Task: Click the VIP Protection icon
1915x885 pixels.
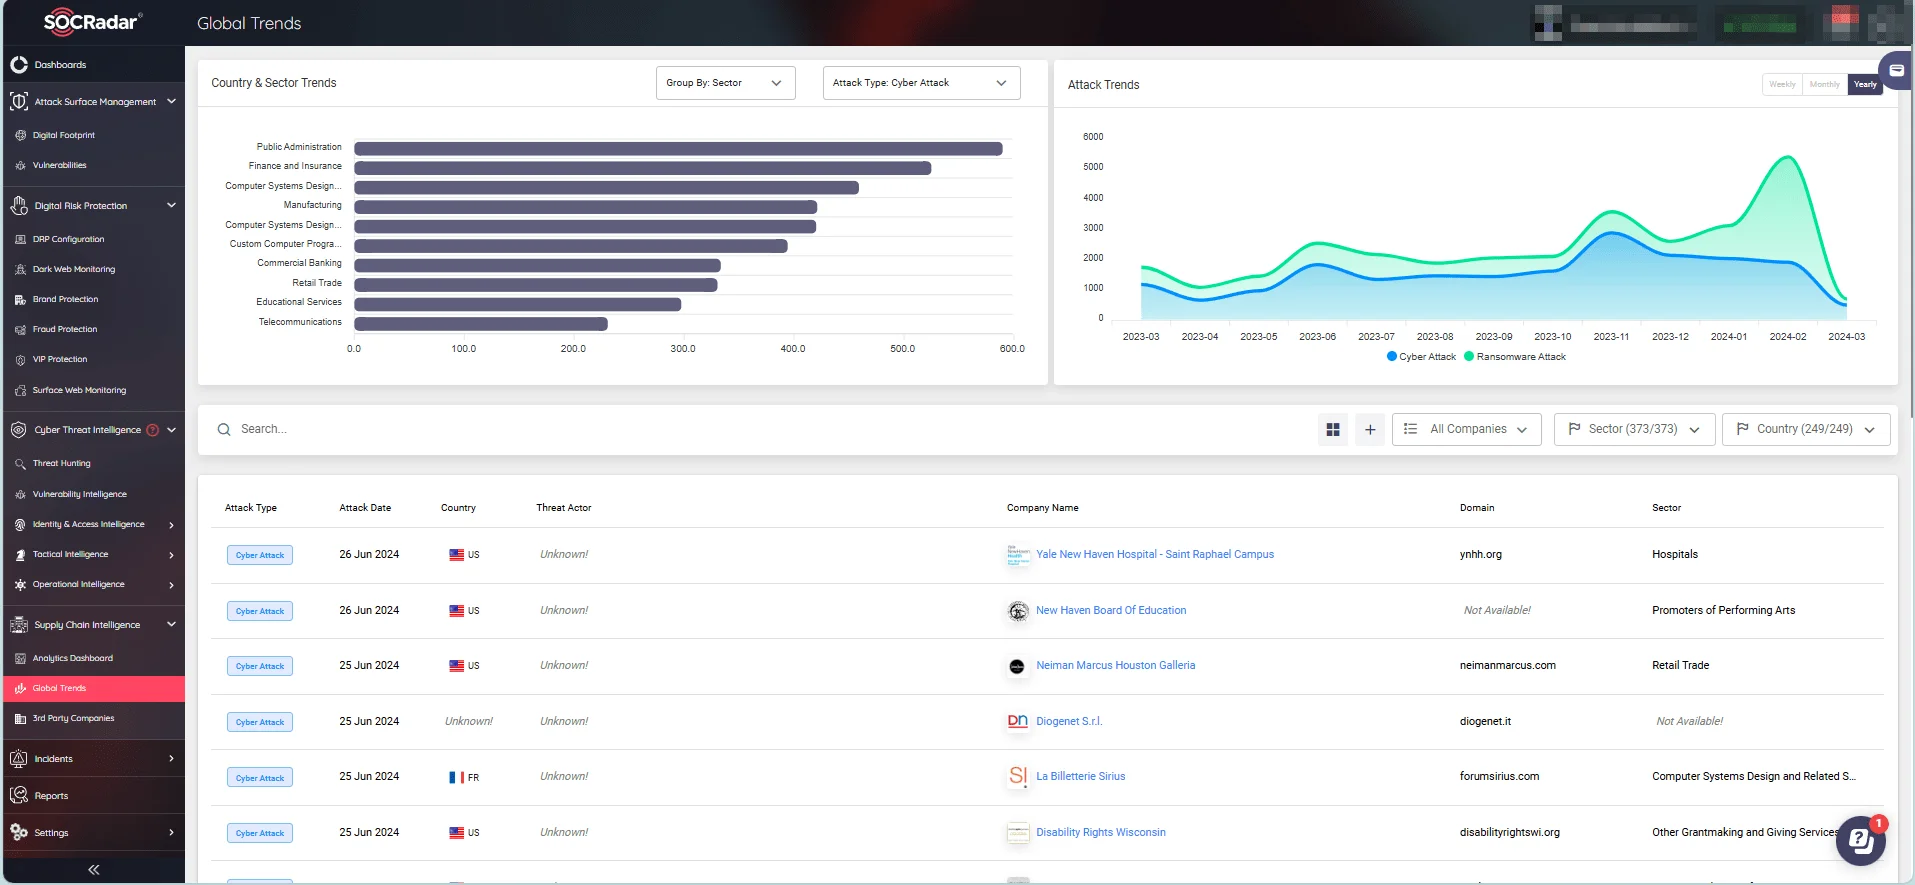Action: click(x=20, y=359)
